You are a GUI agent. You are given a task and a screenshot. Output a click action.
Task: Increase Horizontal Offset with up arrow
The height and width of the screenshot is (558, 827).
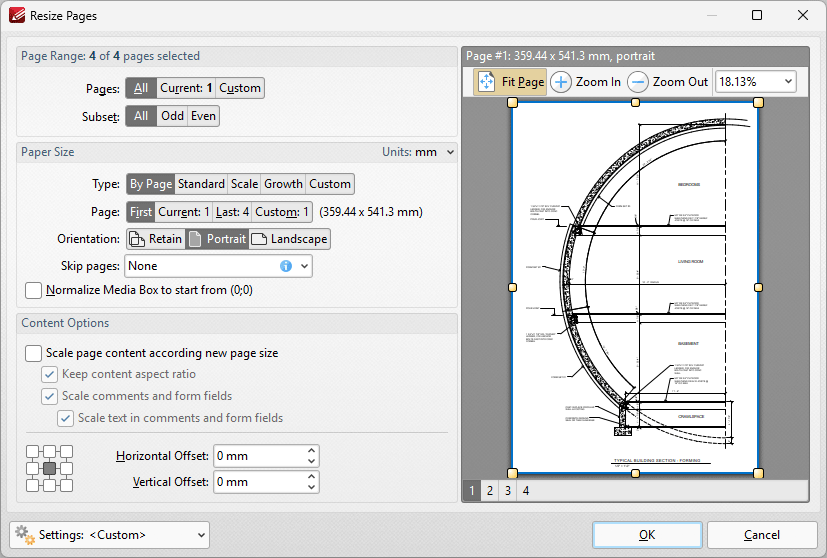tap(312, 451)
